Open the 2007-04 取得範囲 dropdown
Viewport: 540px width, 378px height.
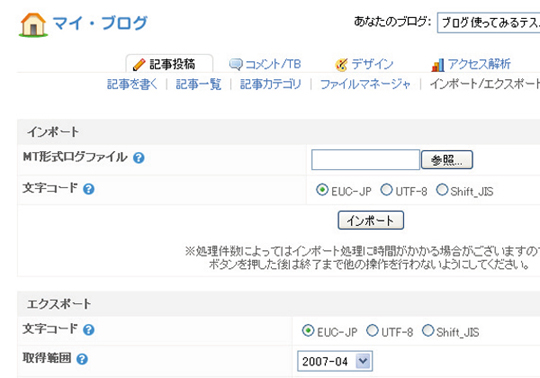[x=335, y=361]
